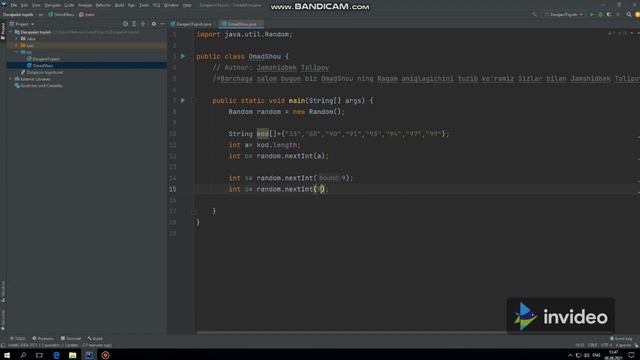
Task: Run main method from gutter arrow at line 7
Action: [x=183, y=100]
